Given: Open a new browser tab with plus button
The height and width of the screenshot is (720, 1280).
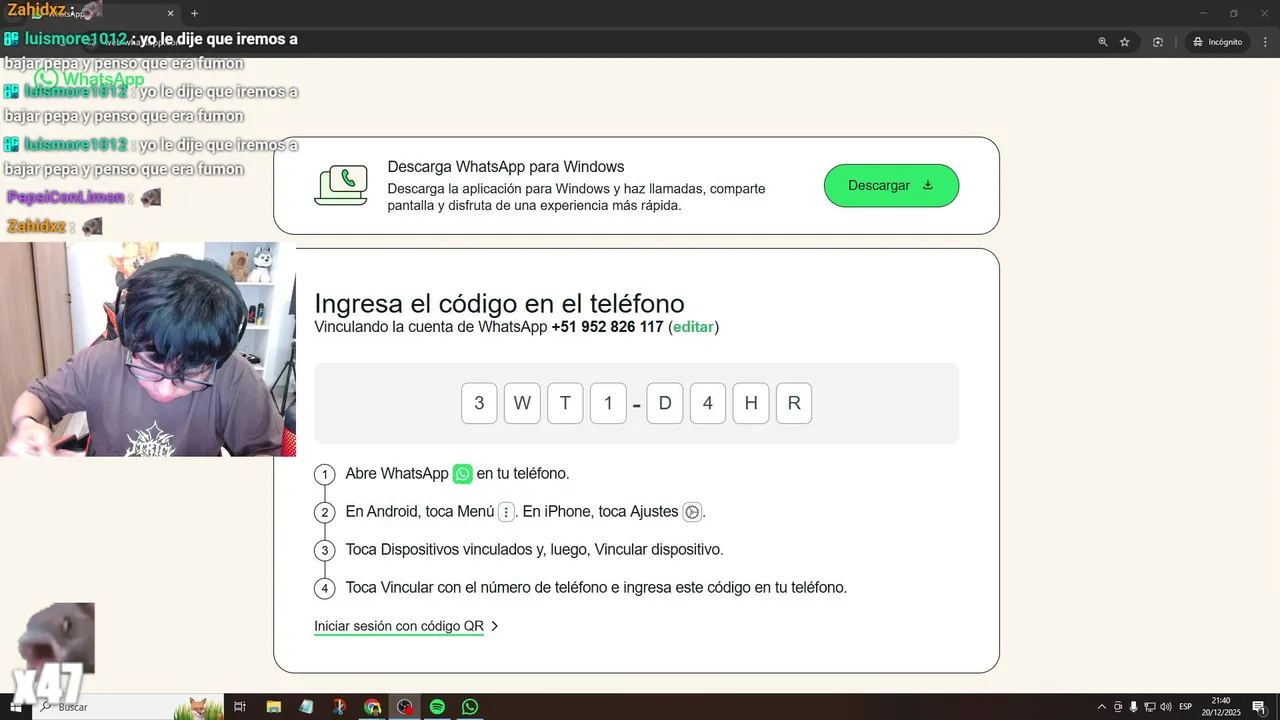Looking at the screenshot, I should click(x=194, y=13).
